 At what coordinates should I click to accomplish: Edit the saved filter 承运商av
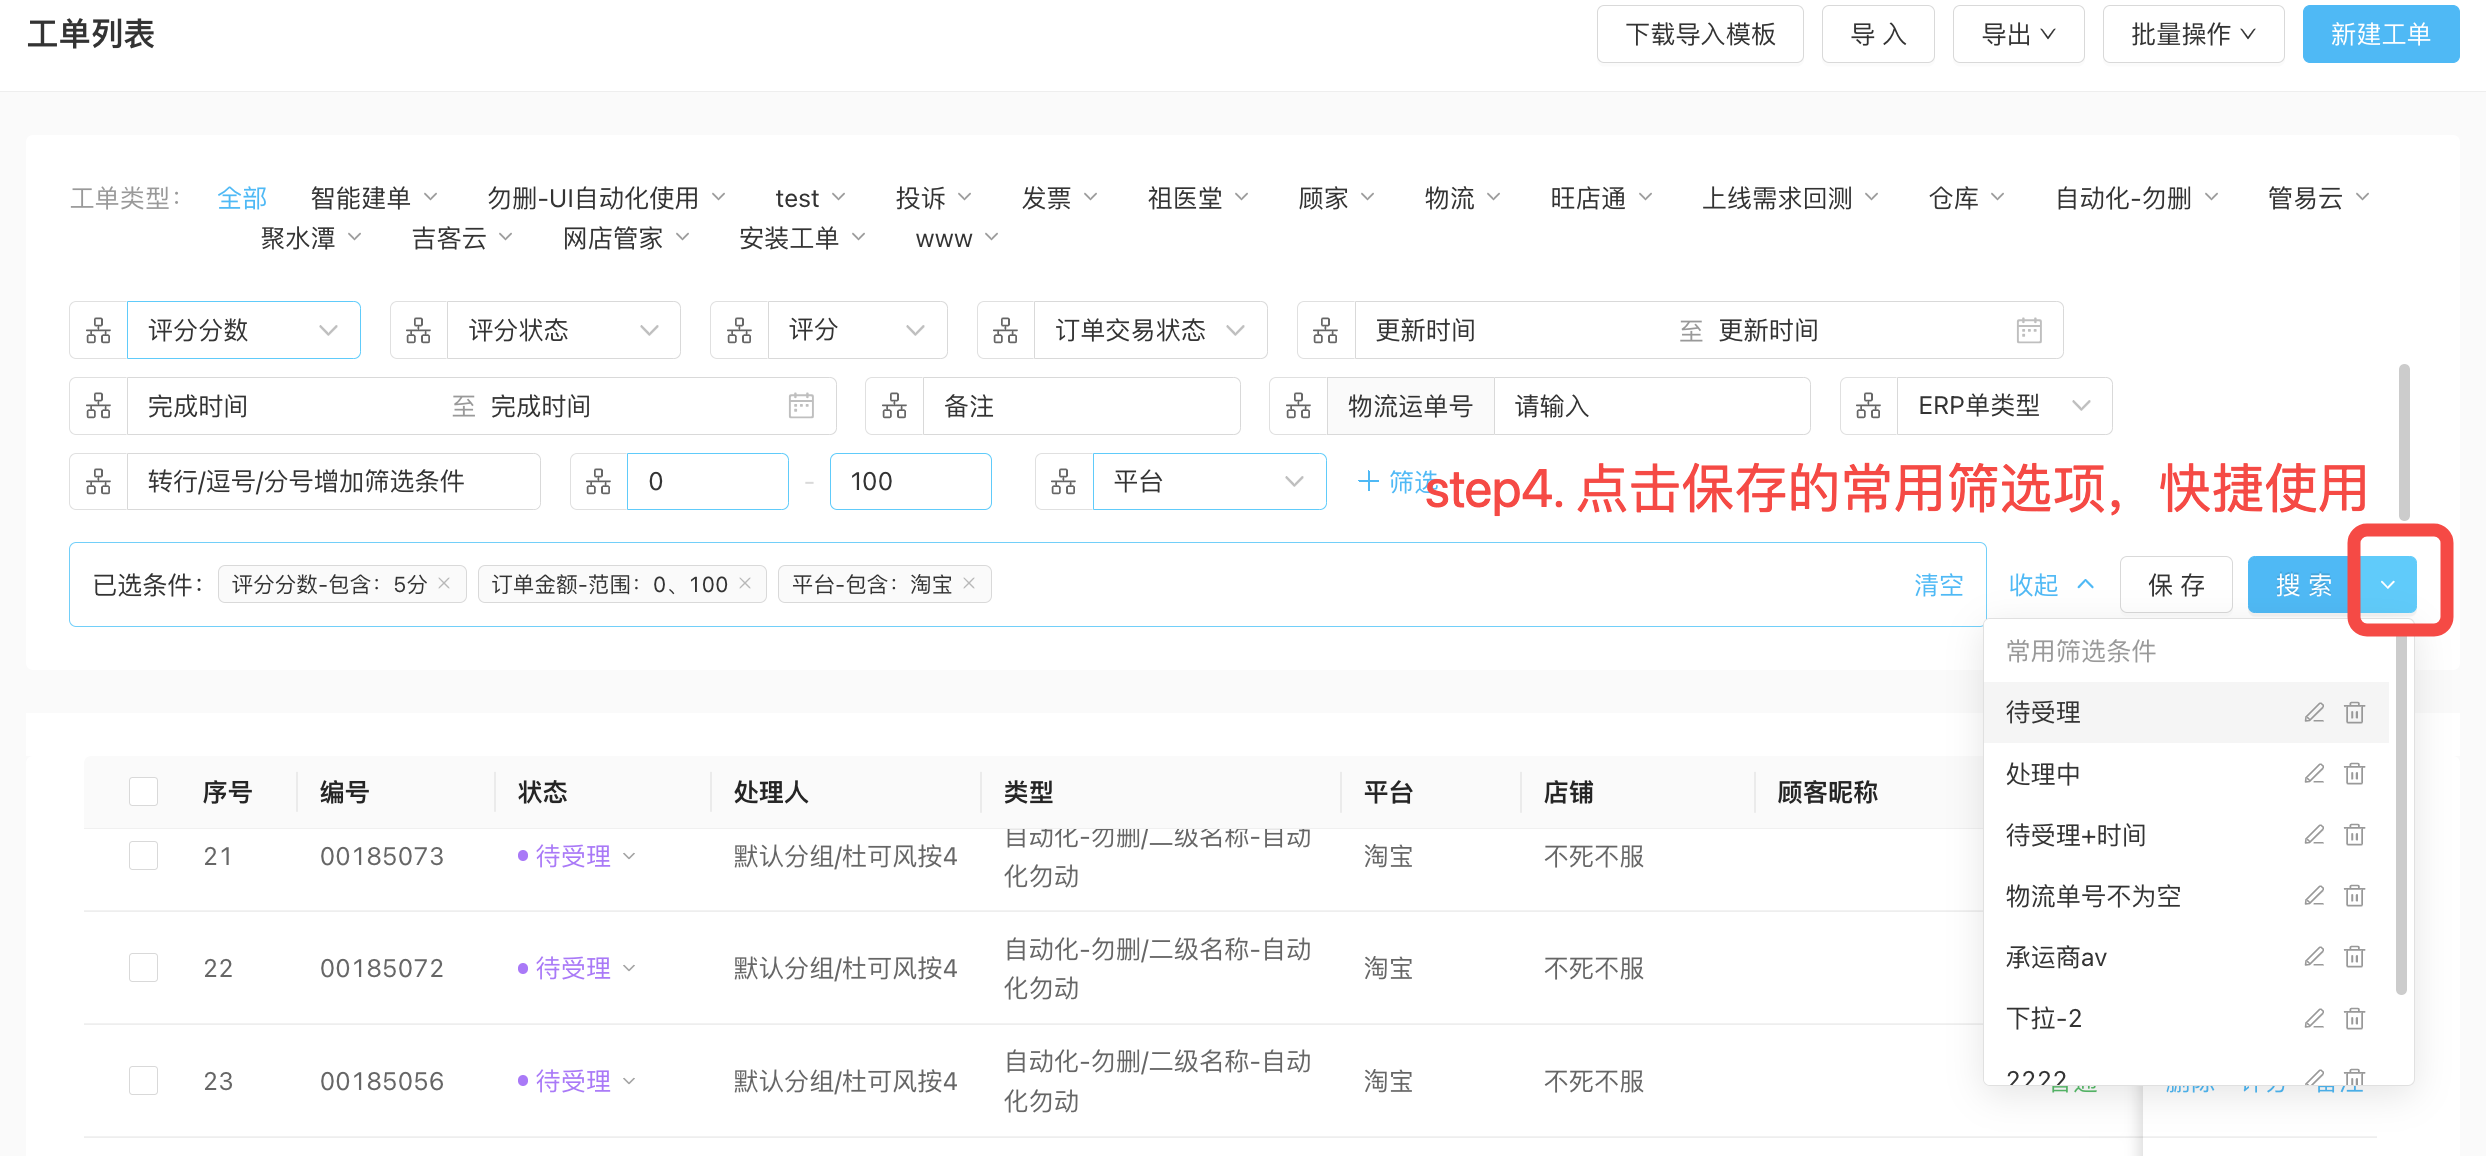[x=2314, y=957]
